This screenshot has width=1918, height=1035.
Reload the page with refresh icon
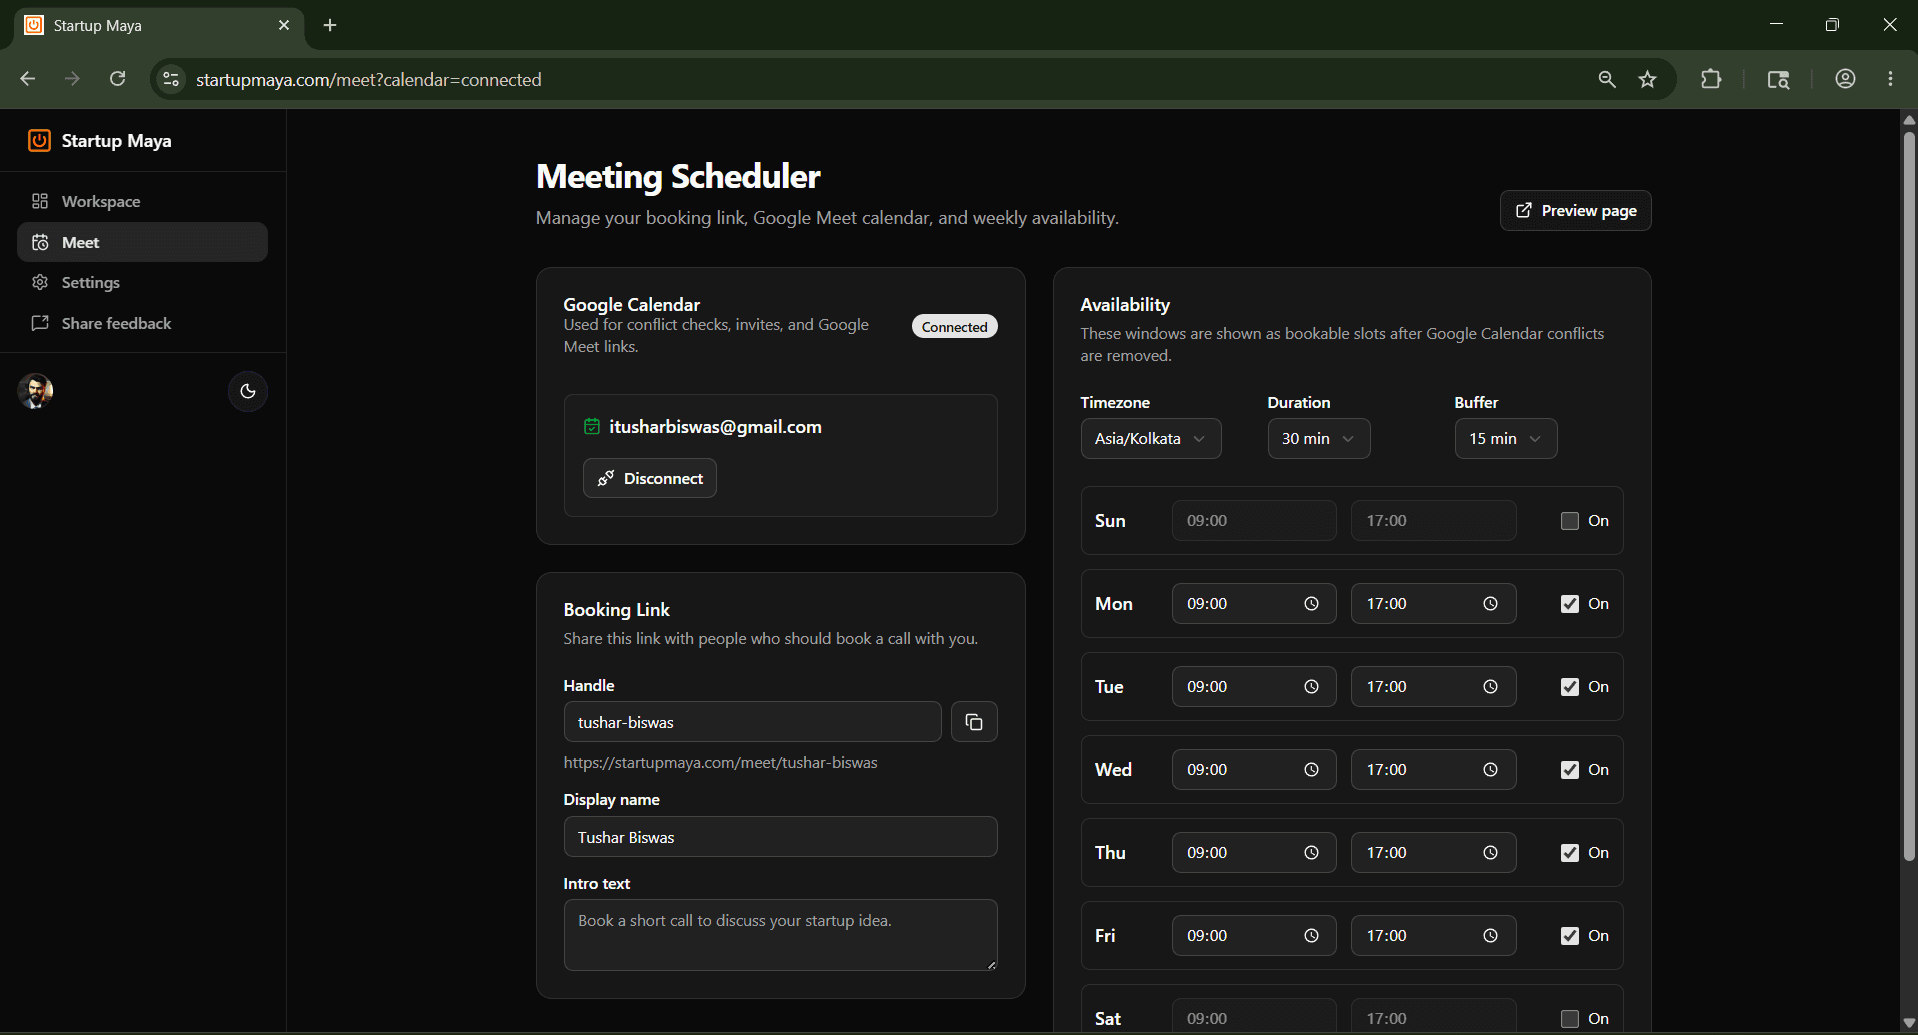click(x=117, y=79)
